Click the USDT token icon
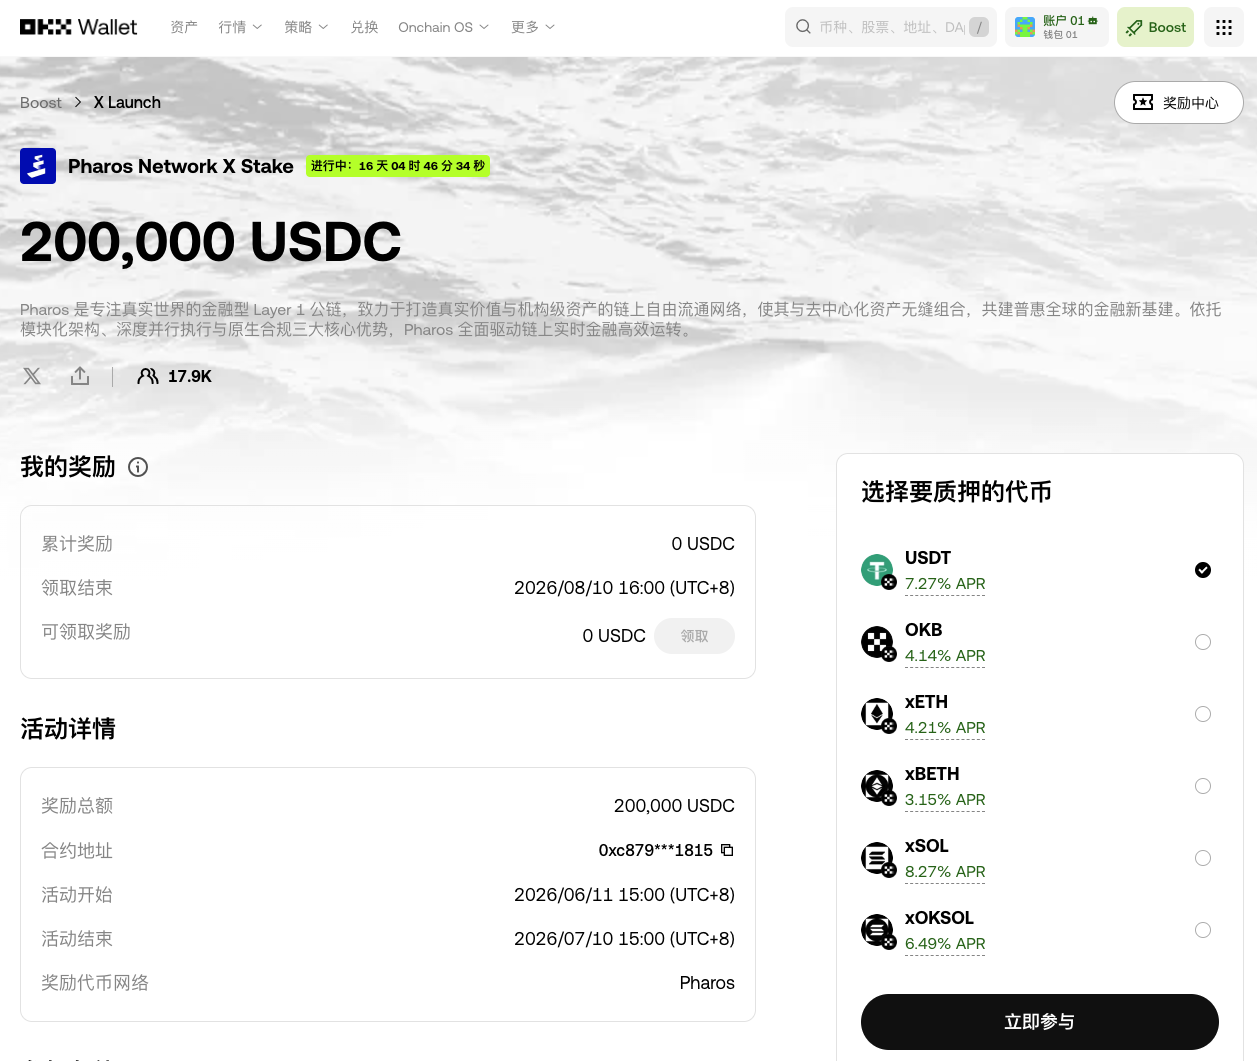Screen dimensions: 1257x1061 tap(878, 571)
